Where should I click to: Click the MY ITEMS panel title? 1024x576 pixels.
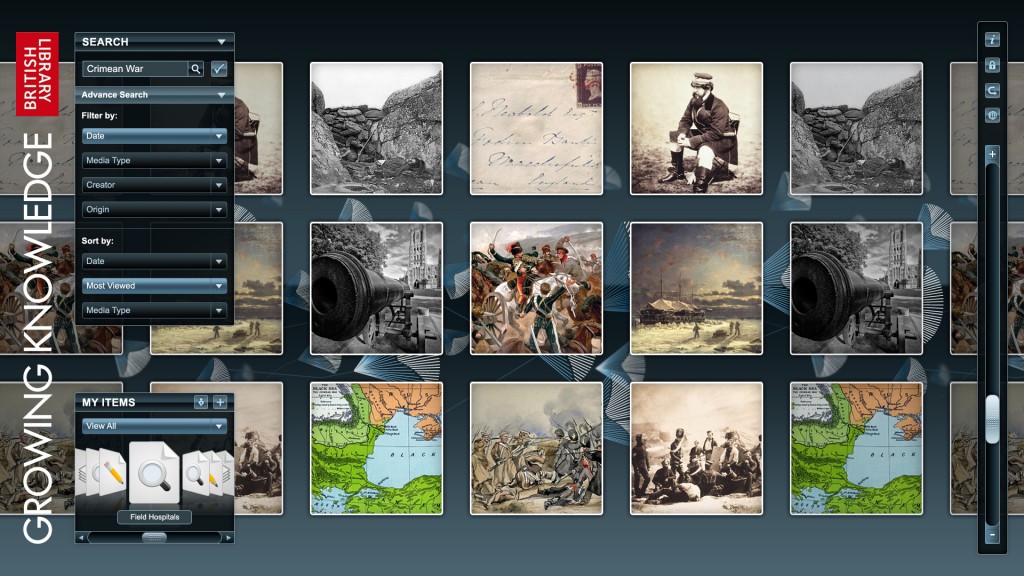(x=108, y=402)
